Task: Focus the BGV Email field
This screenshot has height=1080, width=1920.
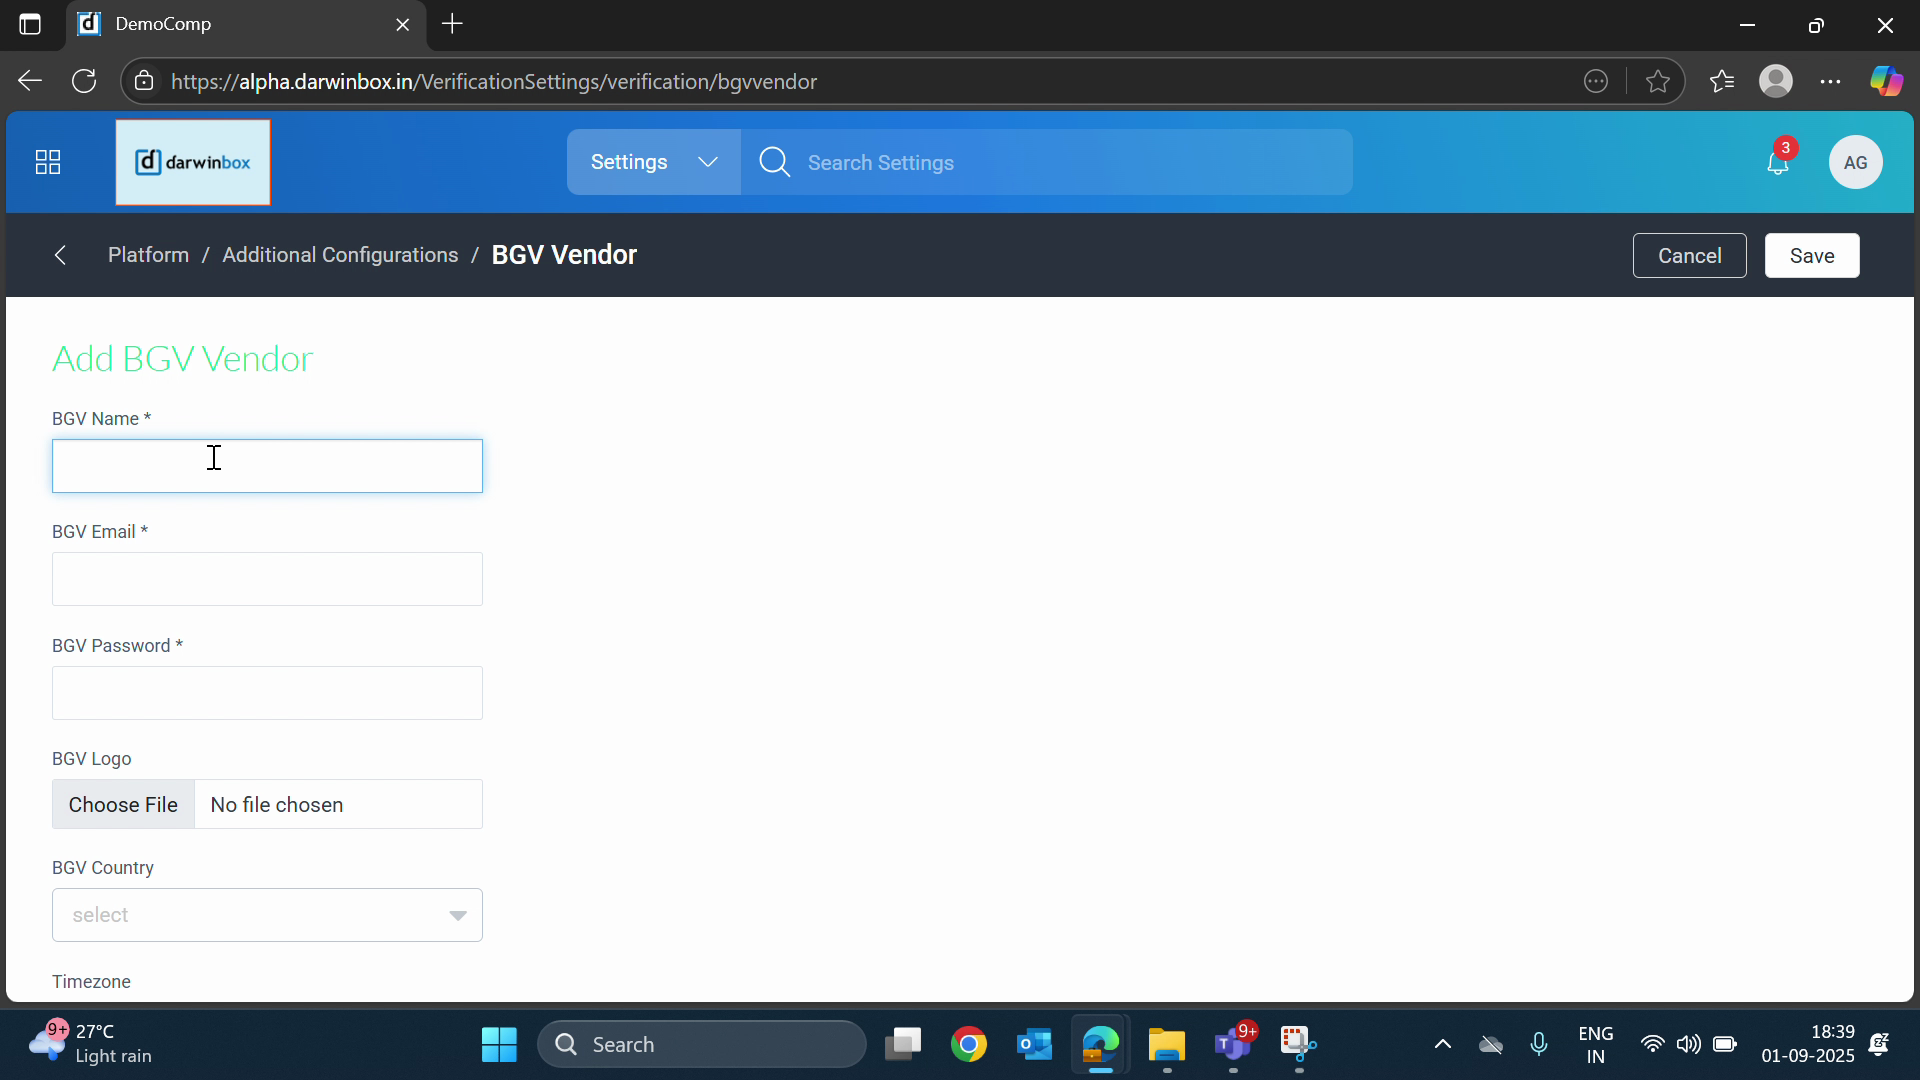Action: tap(267, 579)
